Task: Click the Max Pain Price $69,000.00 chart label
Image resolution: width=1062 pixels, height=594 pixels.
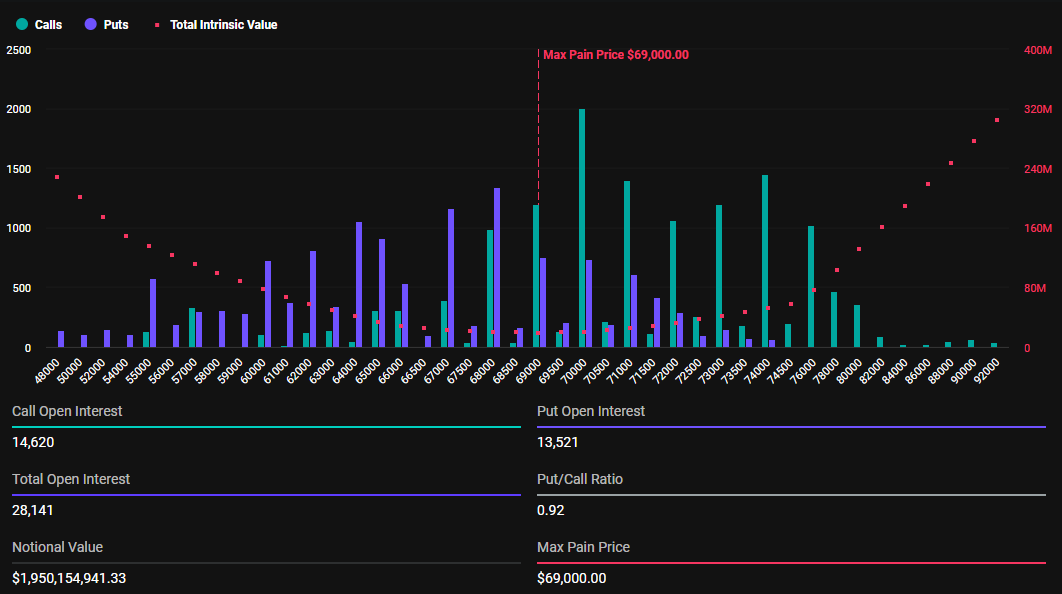Action: pyautogui.click(x=616, y=55)
